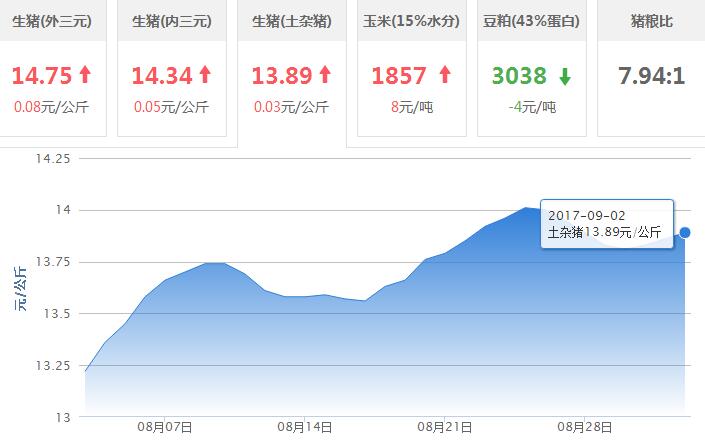Click the red up arrow beside 14.34
Image resolution: width=705 pixels, height=446 pixels.
tap(205, 75)
